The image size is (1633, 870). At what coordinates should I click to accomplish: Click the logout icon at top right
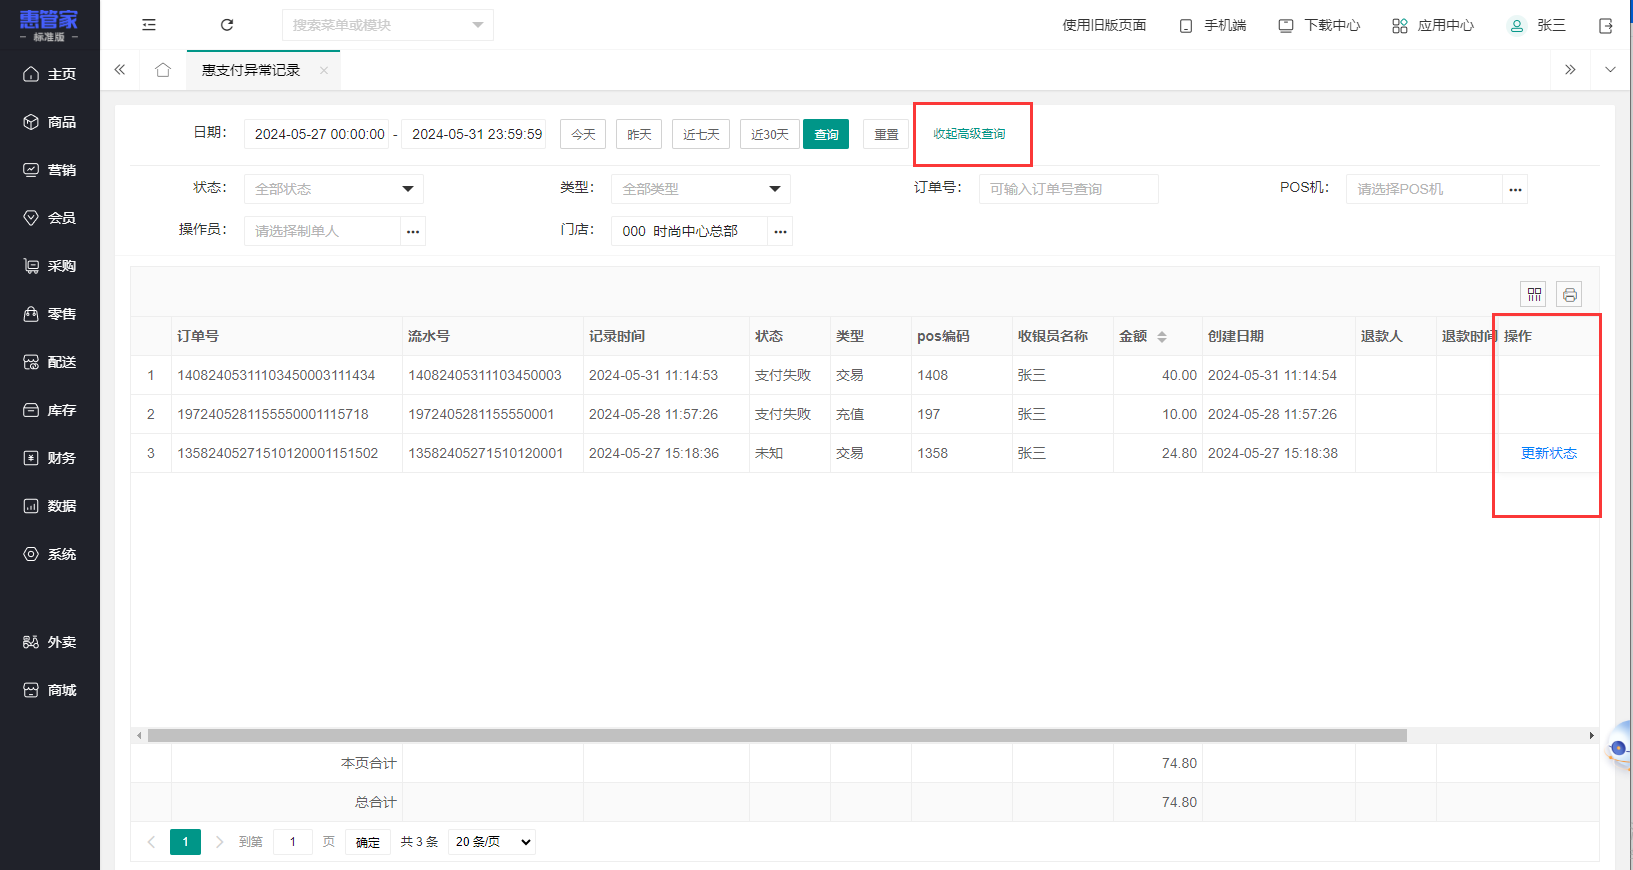[x=1606, y=26]
